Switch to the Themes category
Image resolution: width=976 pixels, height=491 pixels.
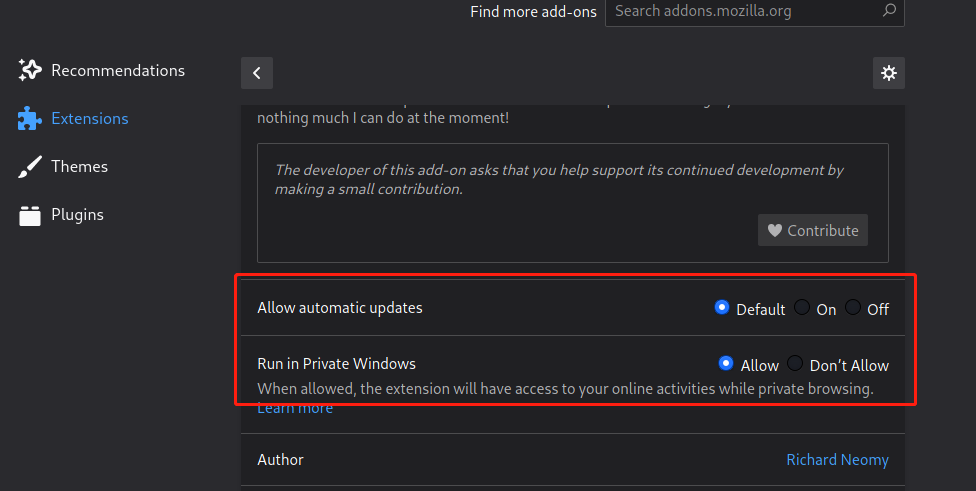63,167
